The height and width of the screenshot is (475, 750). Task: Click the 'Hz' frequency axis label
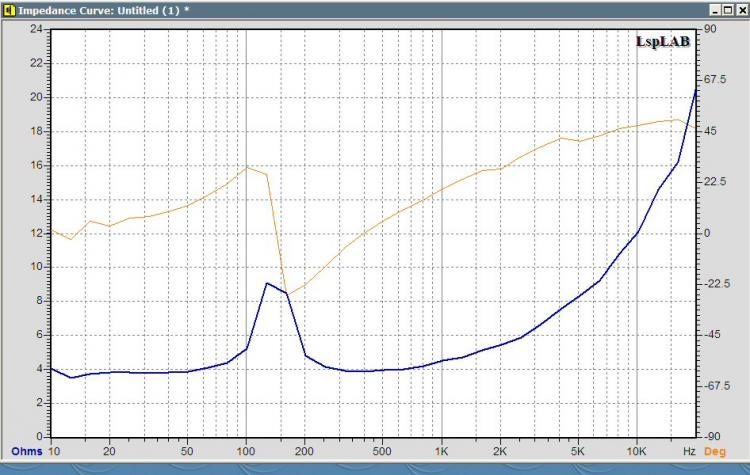pos(689,451)
